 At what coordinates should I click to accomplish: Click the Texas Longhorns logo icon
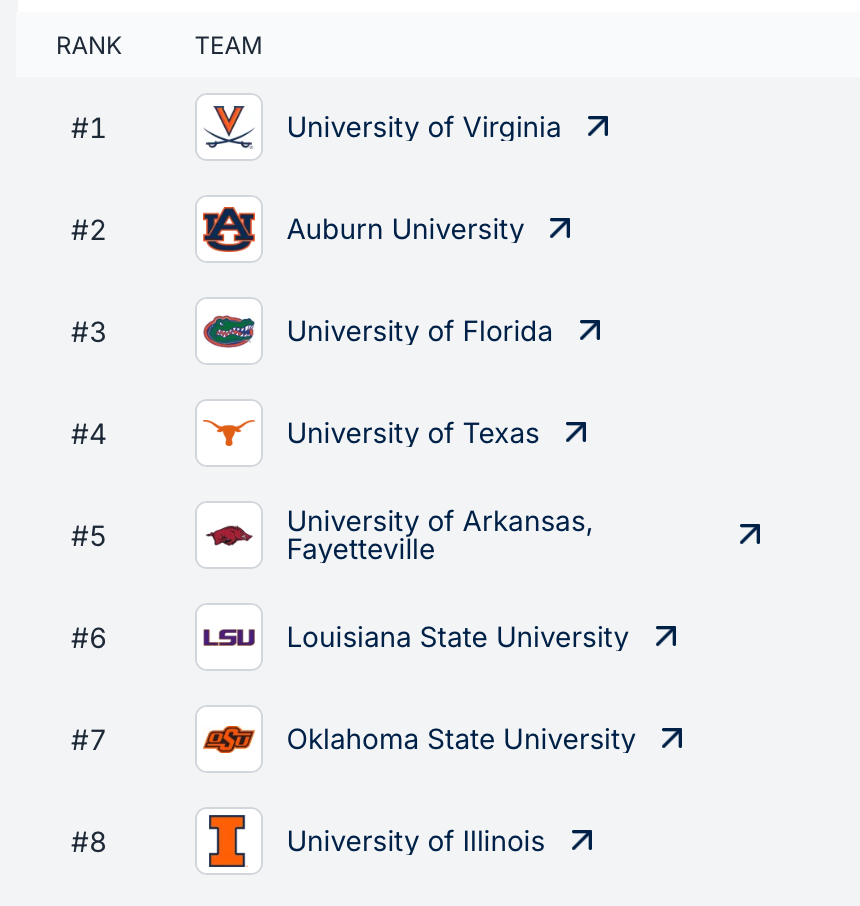(x=229, y=433)
